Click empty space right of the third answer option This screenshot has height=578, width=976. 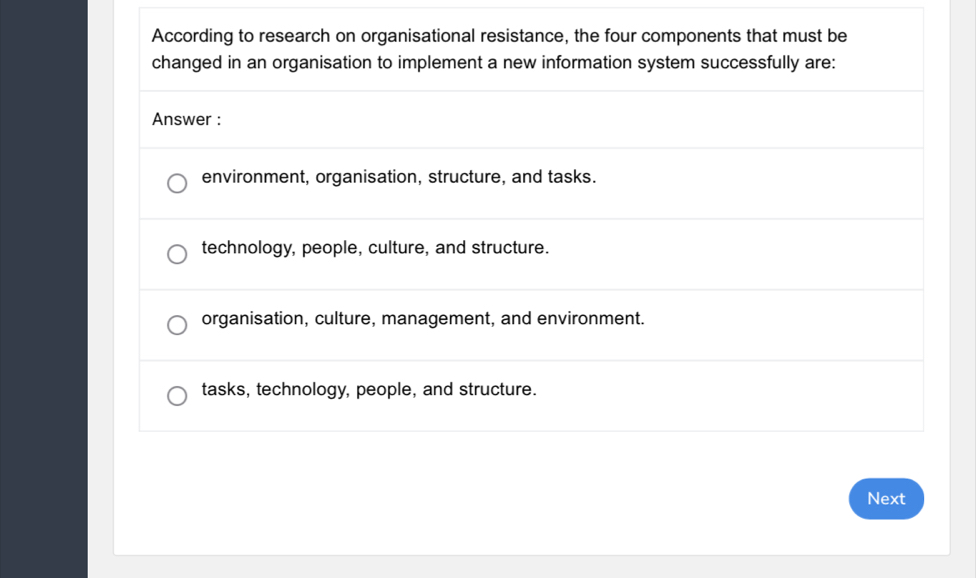800,325
